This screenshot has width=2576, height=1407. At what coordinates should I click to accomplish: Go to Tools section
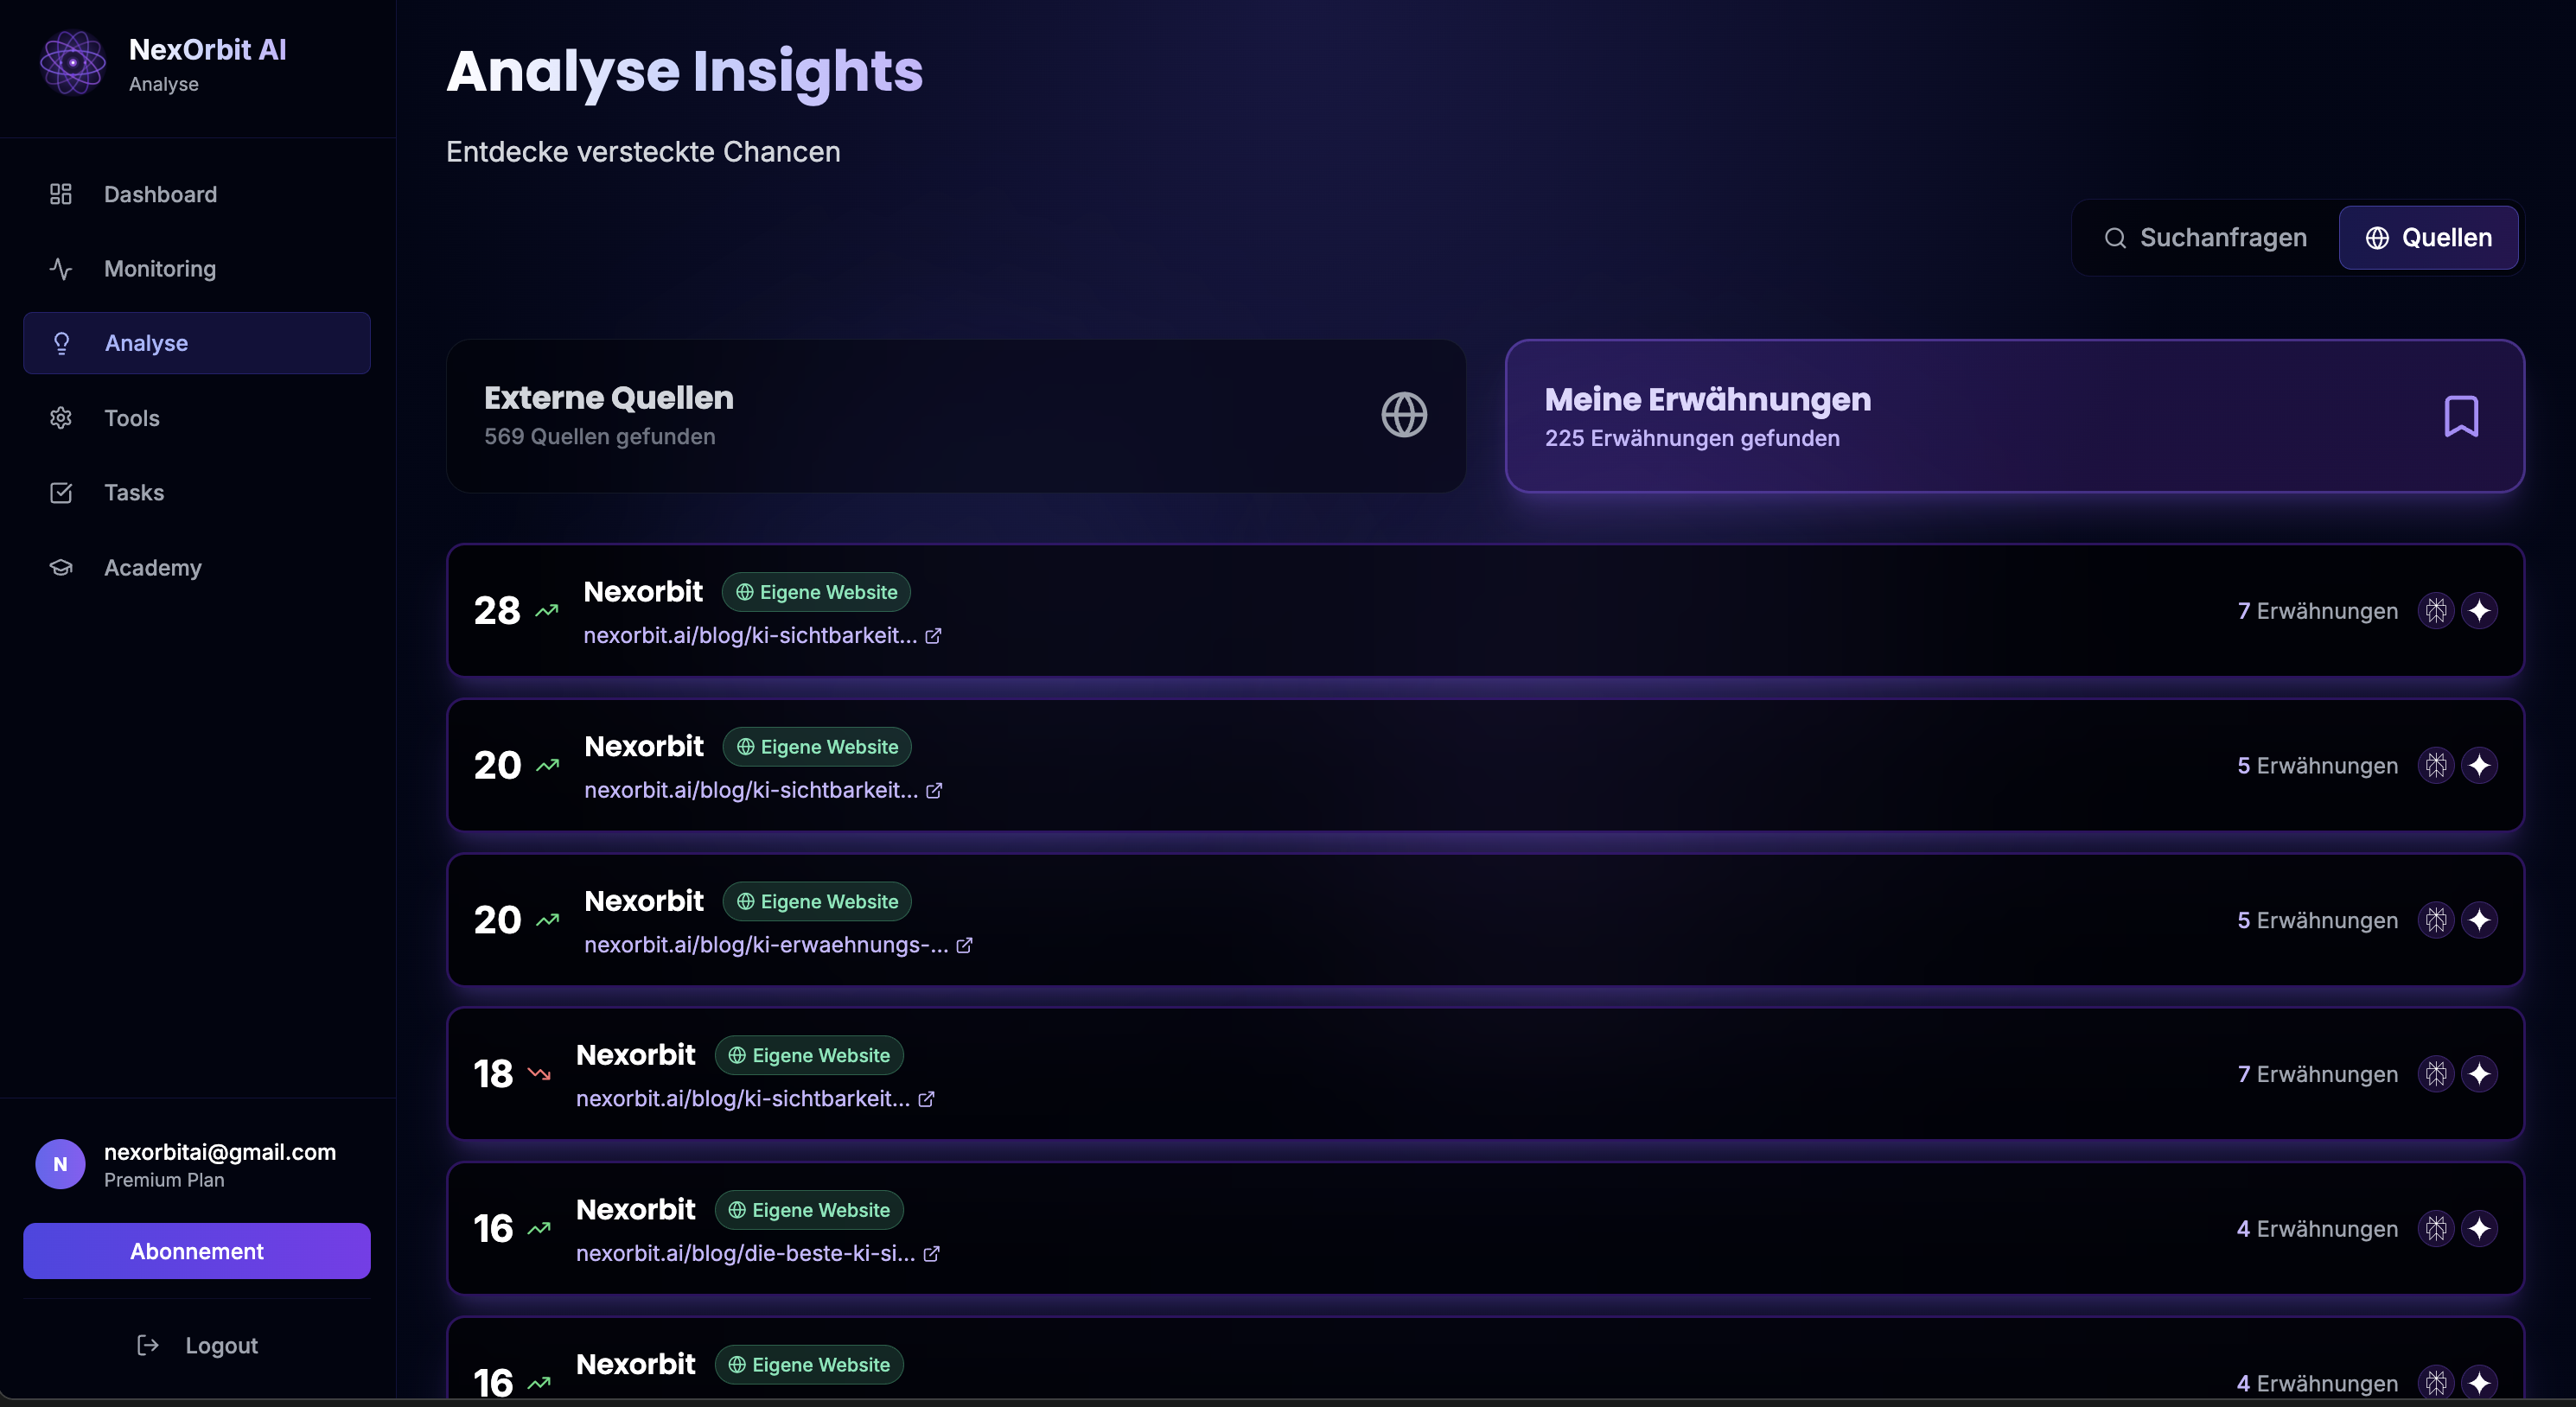pos(131,418)
